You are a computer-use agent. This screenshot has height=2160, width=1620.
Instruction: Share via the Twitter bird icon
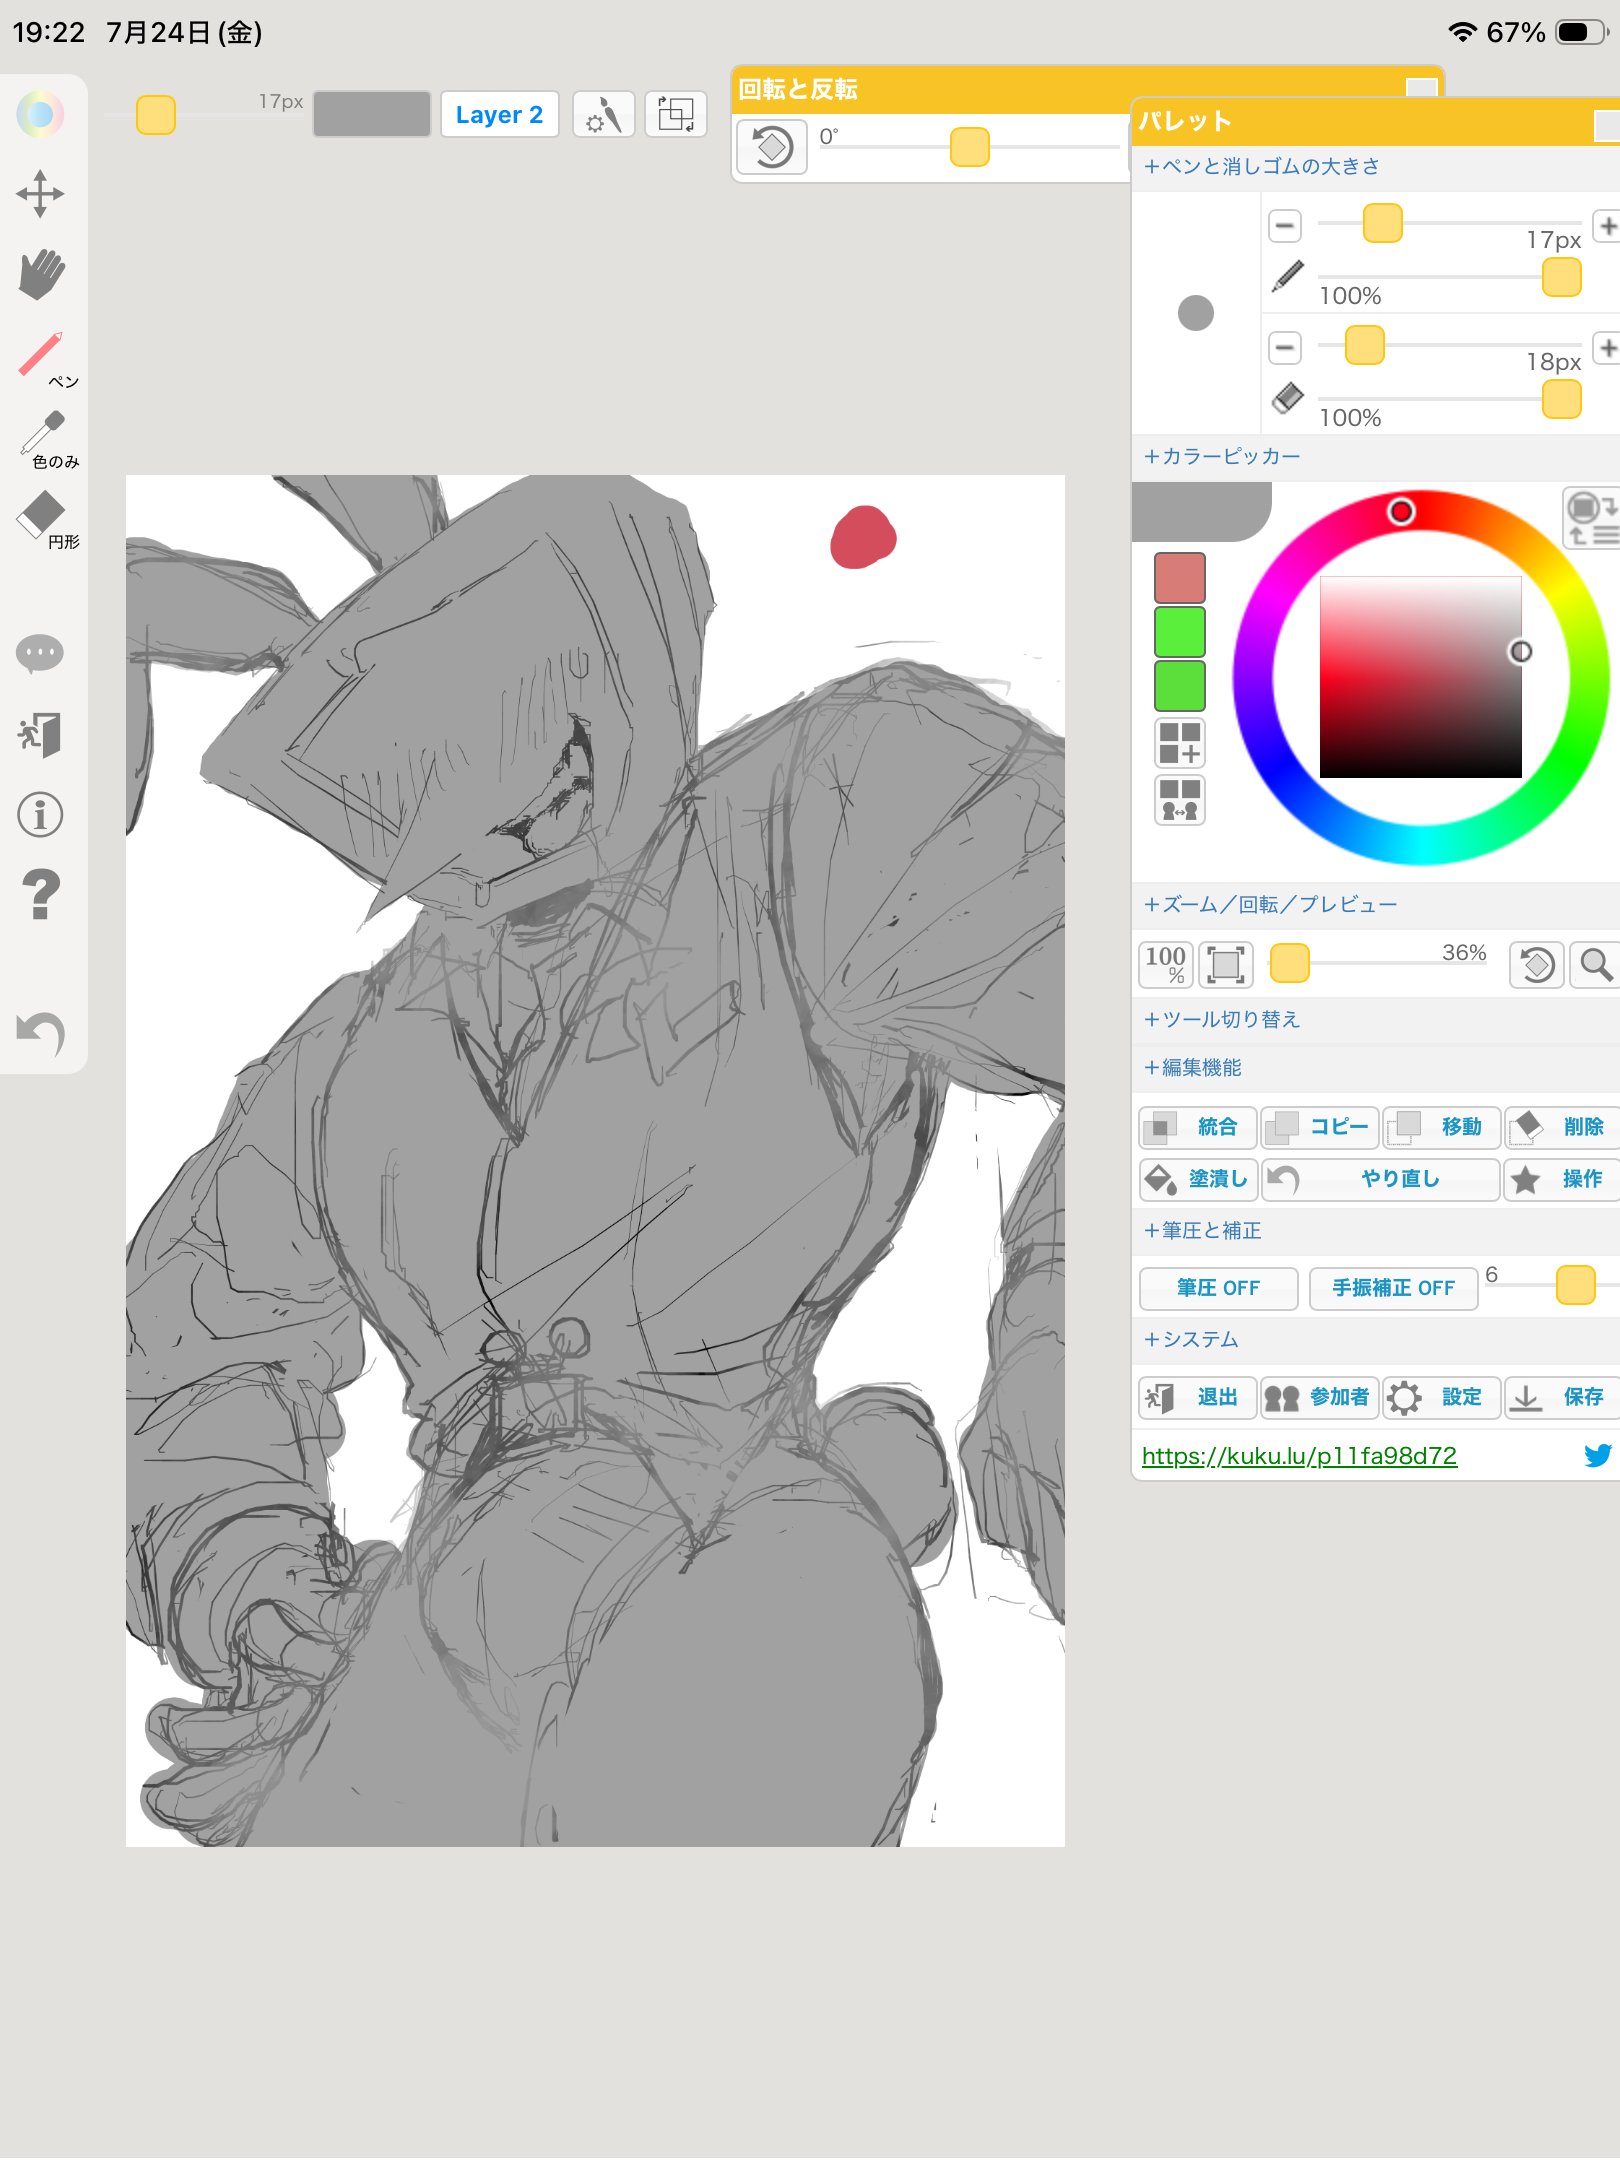(x=1598, y=1455)
